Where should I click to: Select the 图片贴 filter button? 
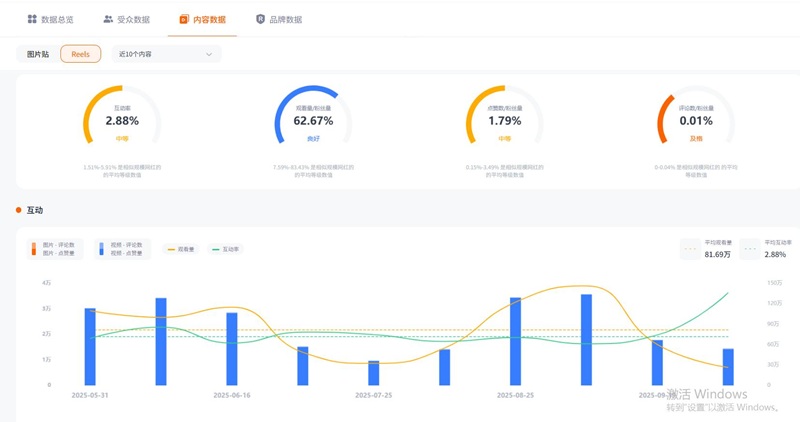coord(37,54)
